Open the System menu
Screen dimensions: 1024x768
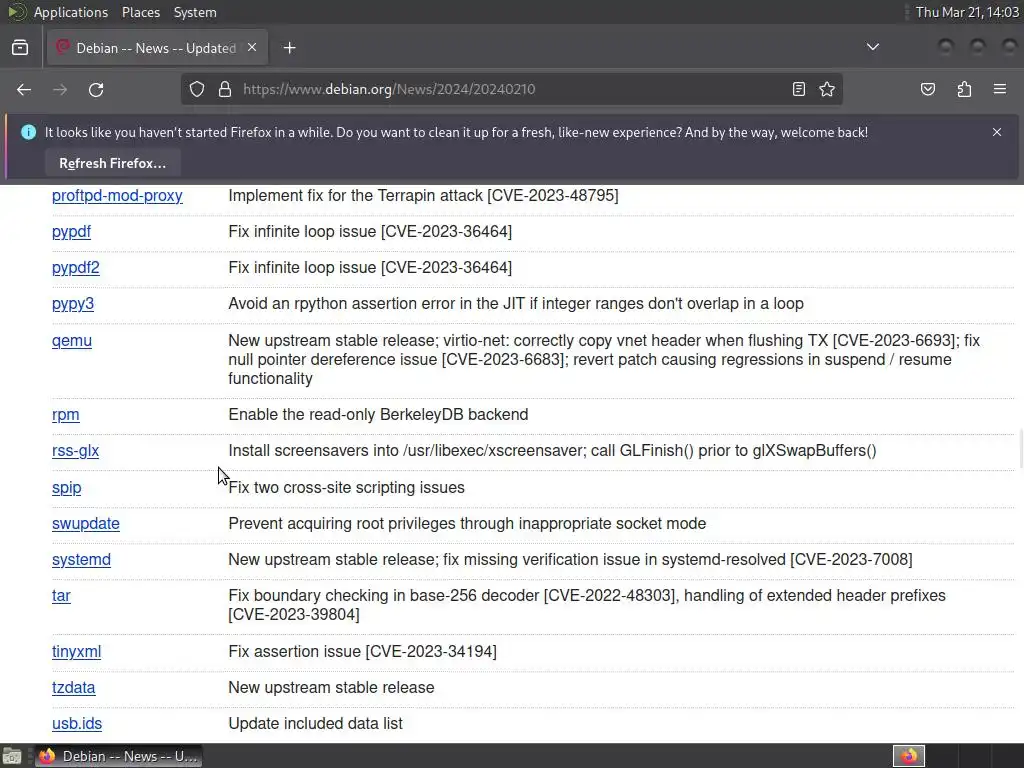click(x=195, y=12)
